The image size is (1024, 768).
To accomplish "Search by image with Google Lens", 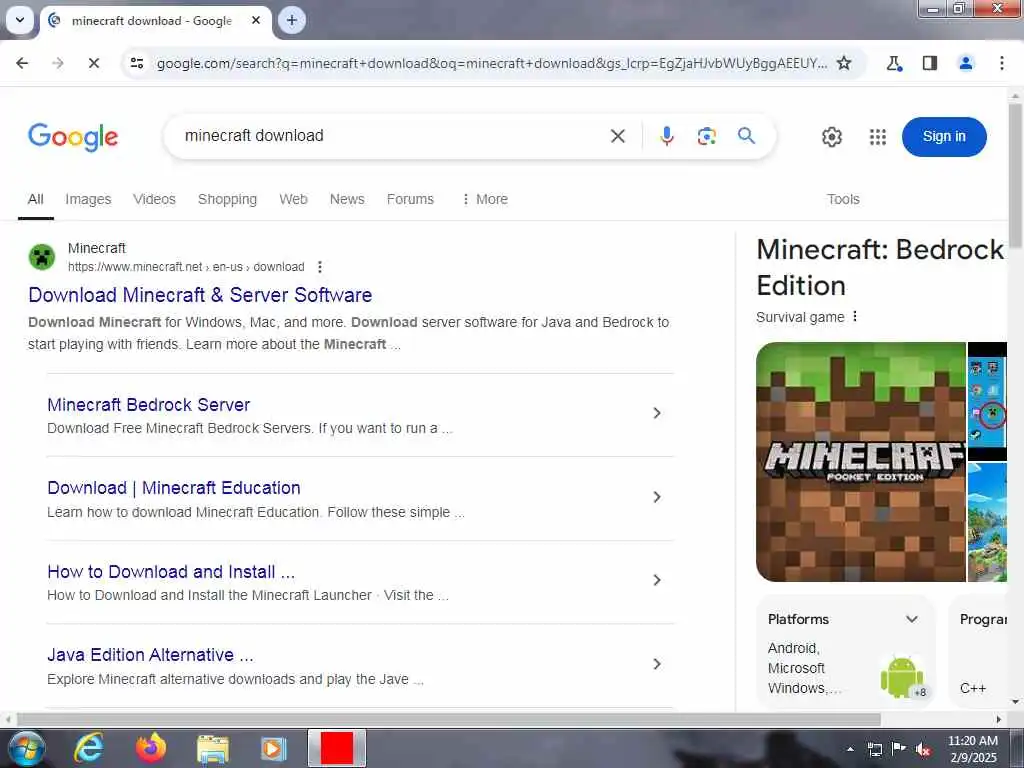I will click(707, 136).
